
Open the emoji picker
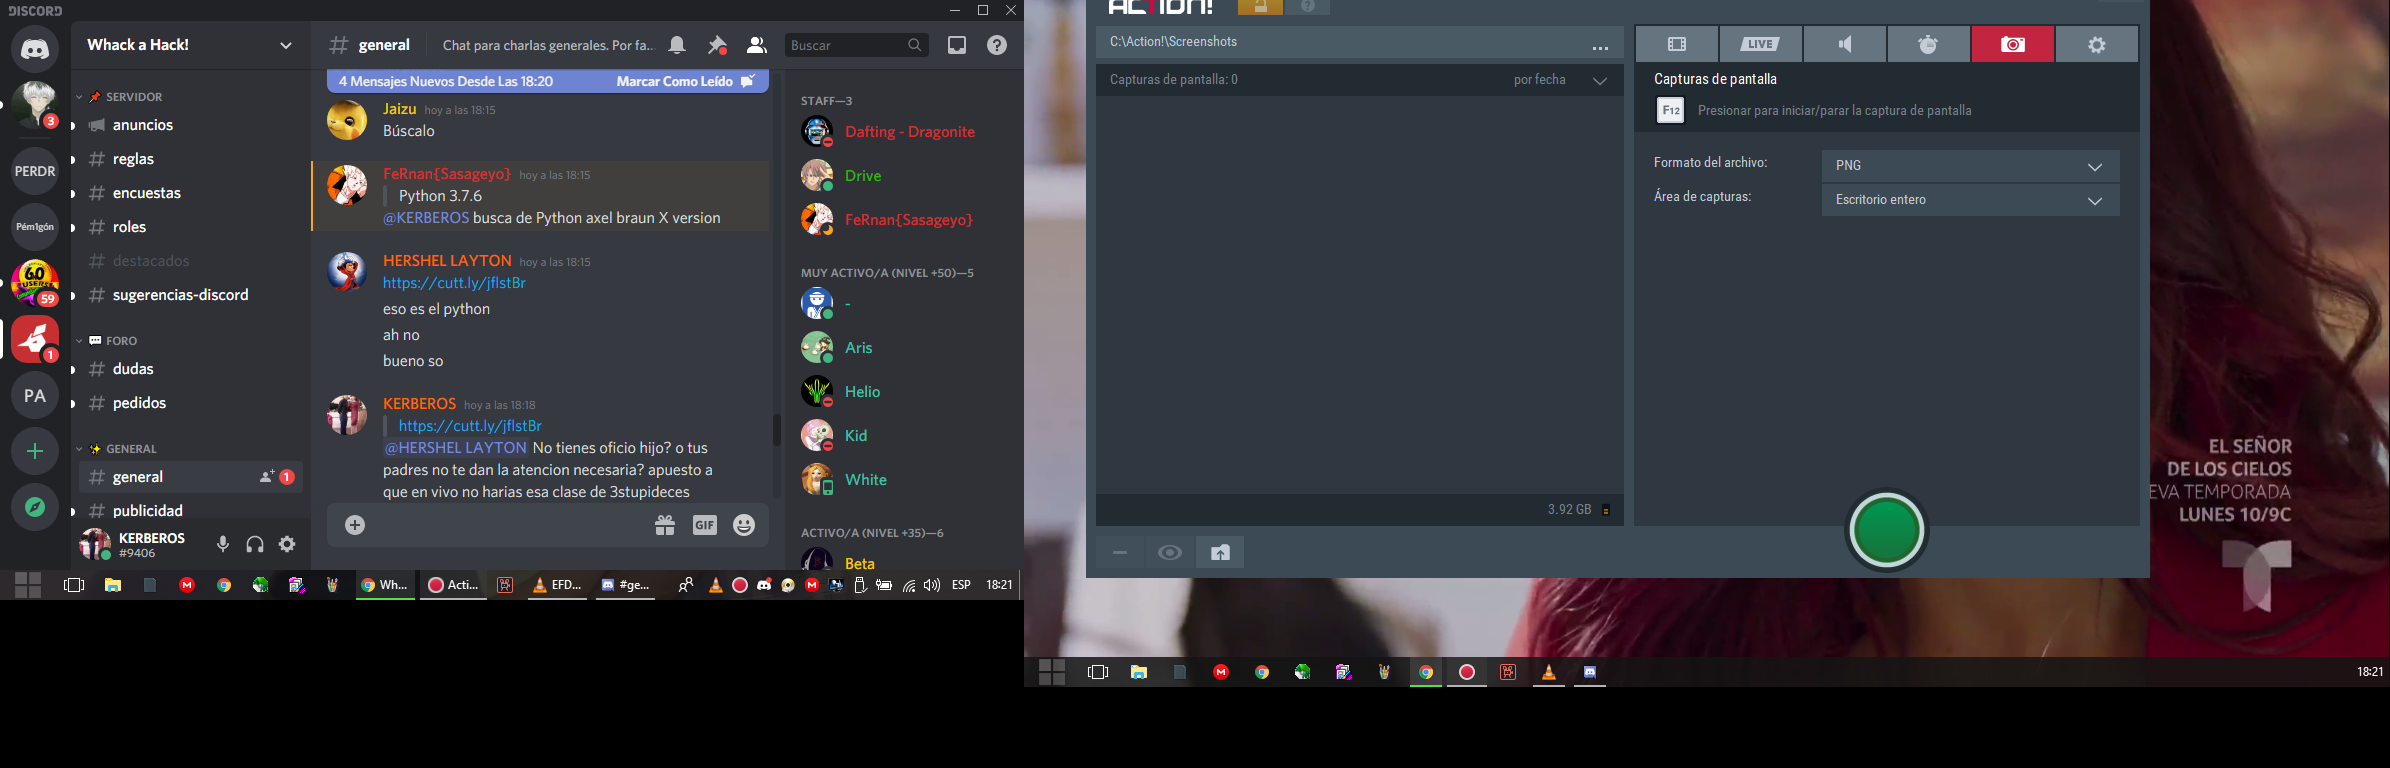coord(744,525)
